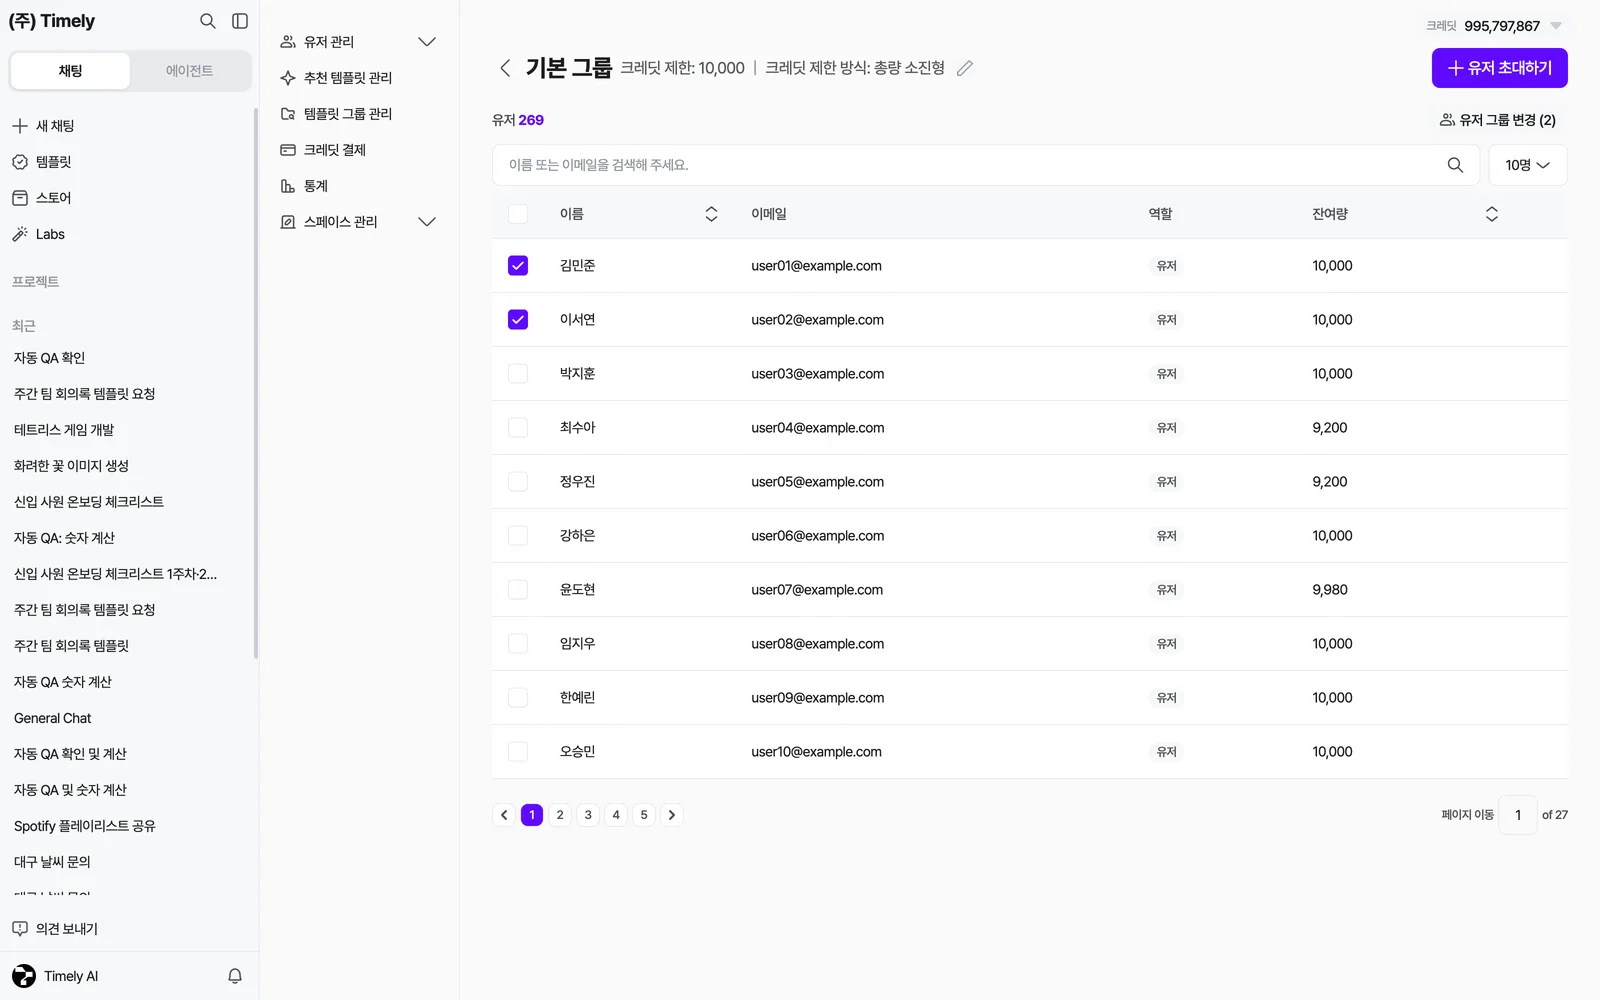Uncheck the checkbox for 김민준
1600x1000 pixels.
518,266
